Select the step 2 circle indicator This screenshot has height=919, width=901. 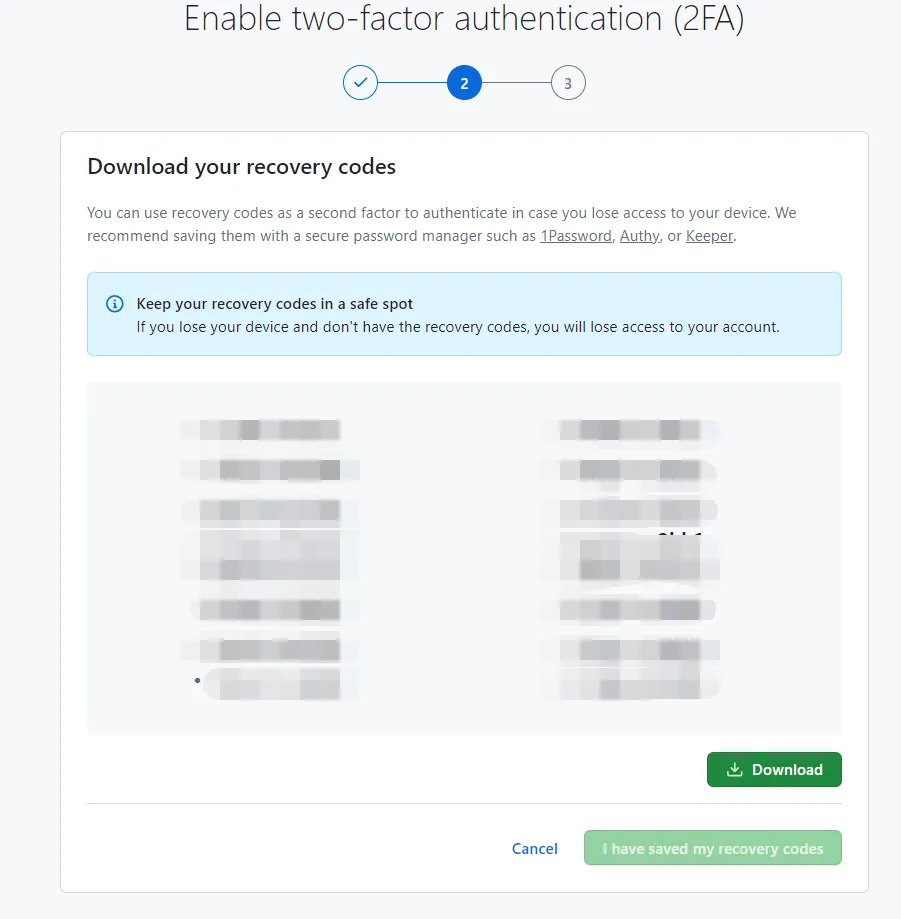pyautogui.click(x=464, y=84)
